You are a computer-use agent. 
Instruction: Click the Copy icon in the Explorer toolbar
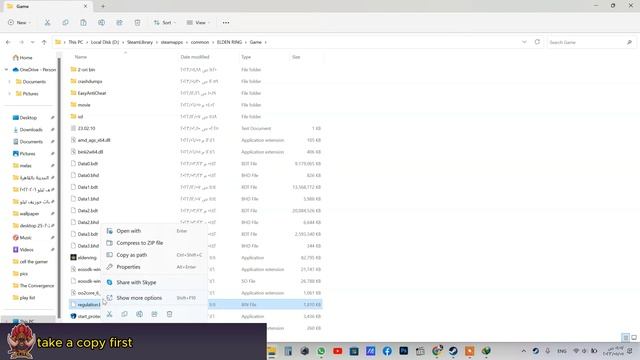65,23
